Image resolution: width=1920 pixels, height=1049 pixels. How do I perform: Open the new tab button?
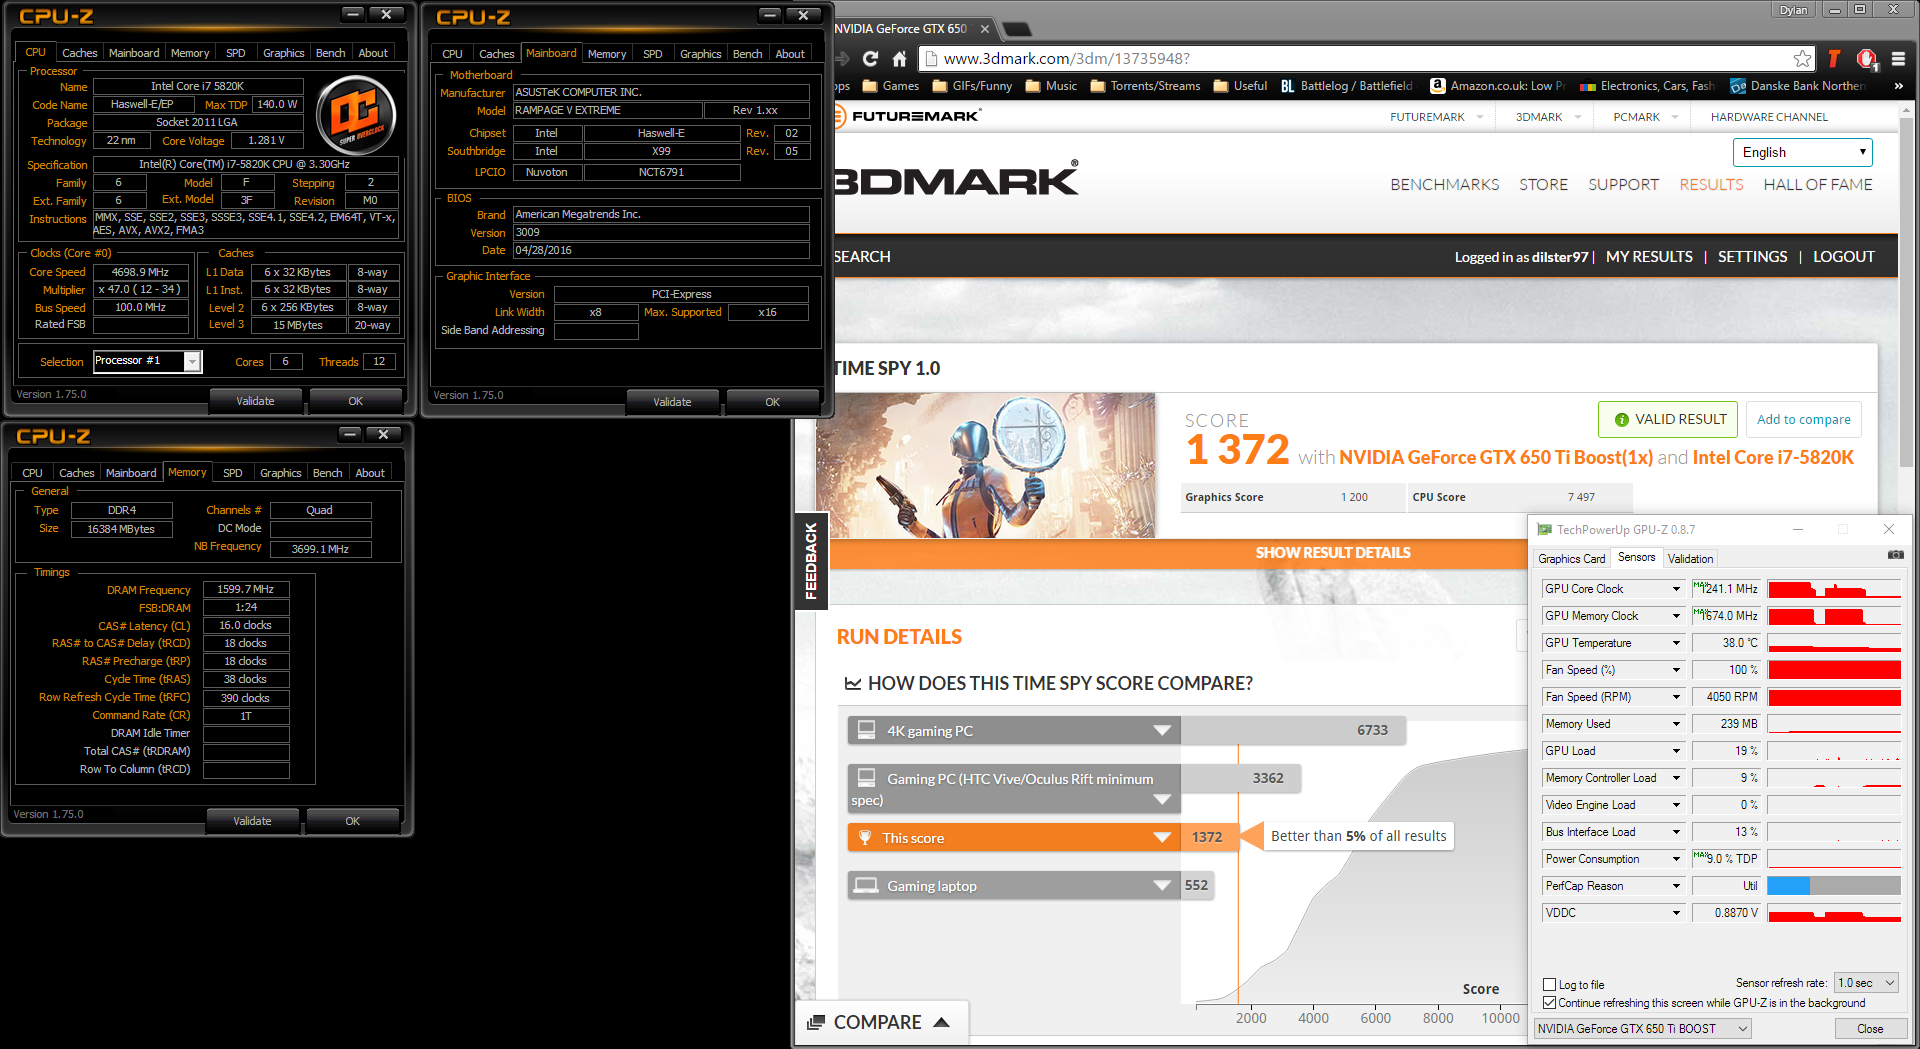pos(1016,29)
